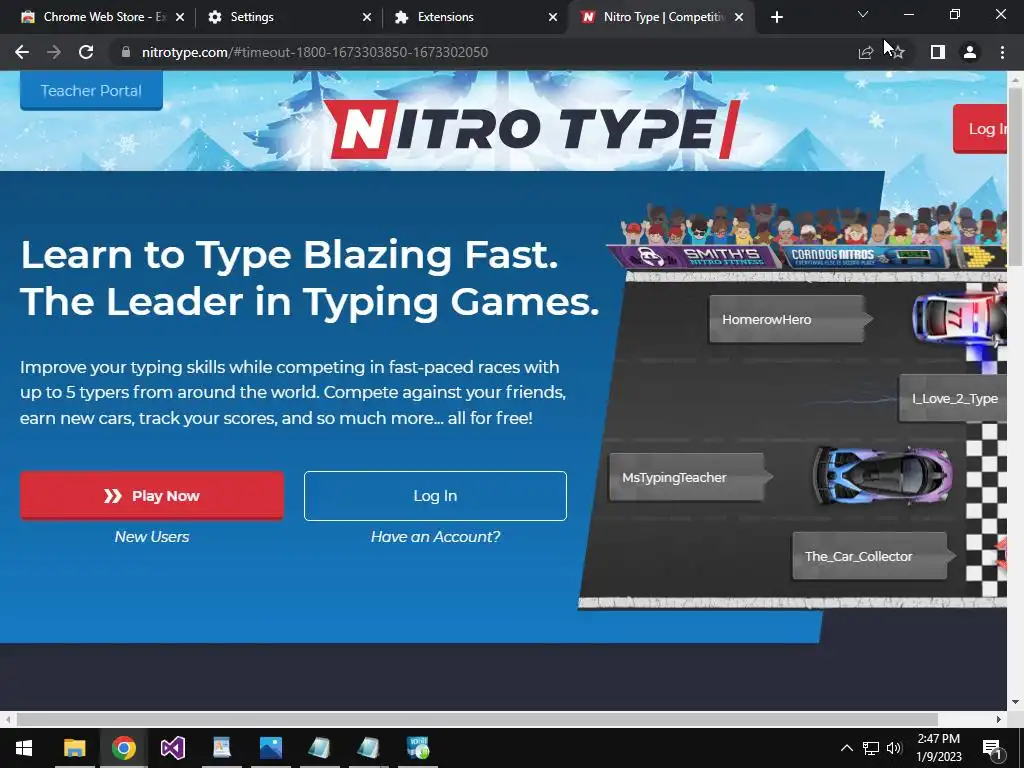
Task: Show hidden system tray icons chevron
Action: 846,748
